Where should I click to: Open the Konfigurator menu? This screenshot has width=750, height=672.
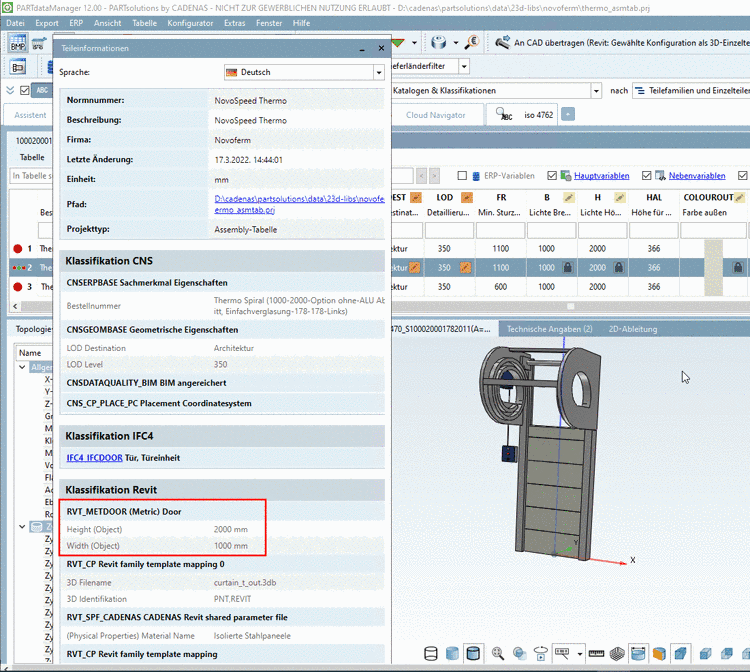coord(189,22)
